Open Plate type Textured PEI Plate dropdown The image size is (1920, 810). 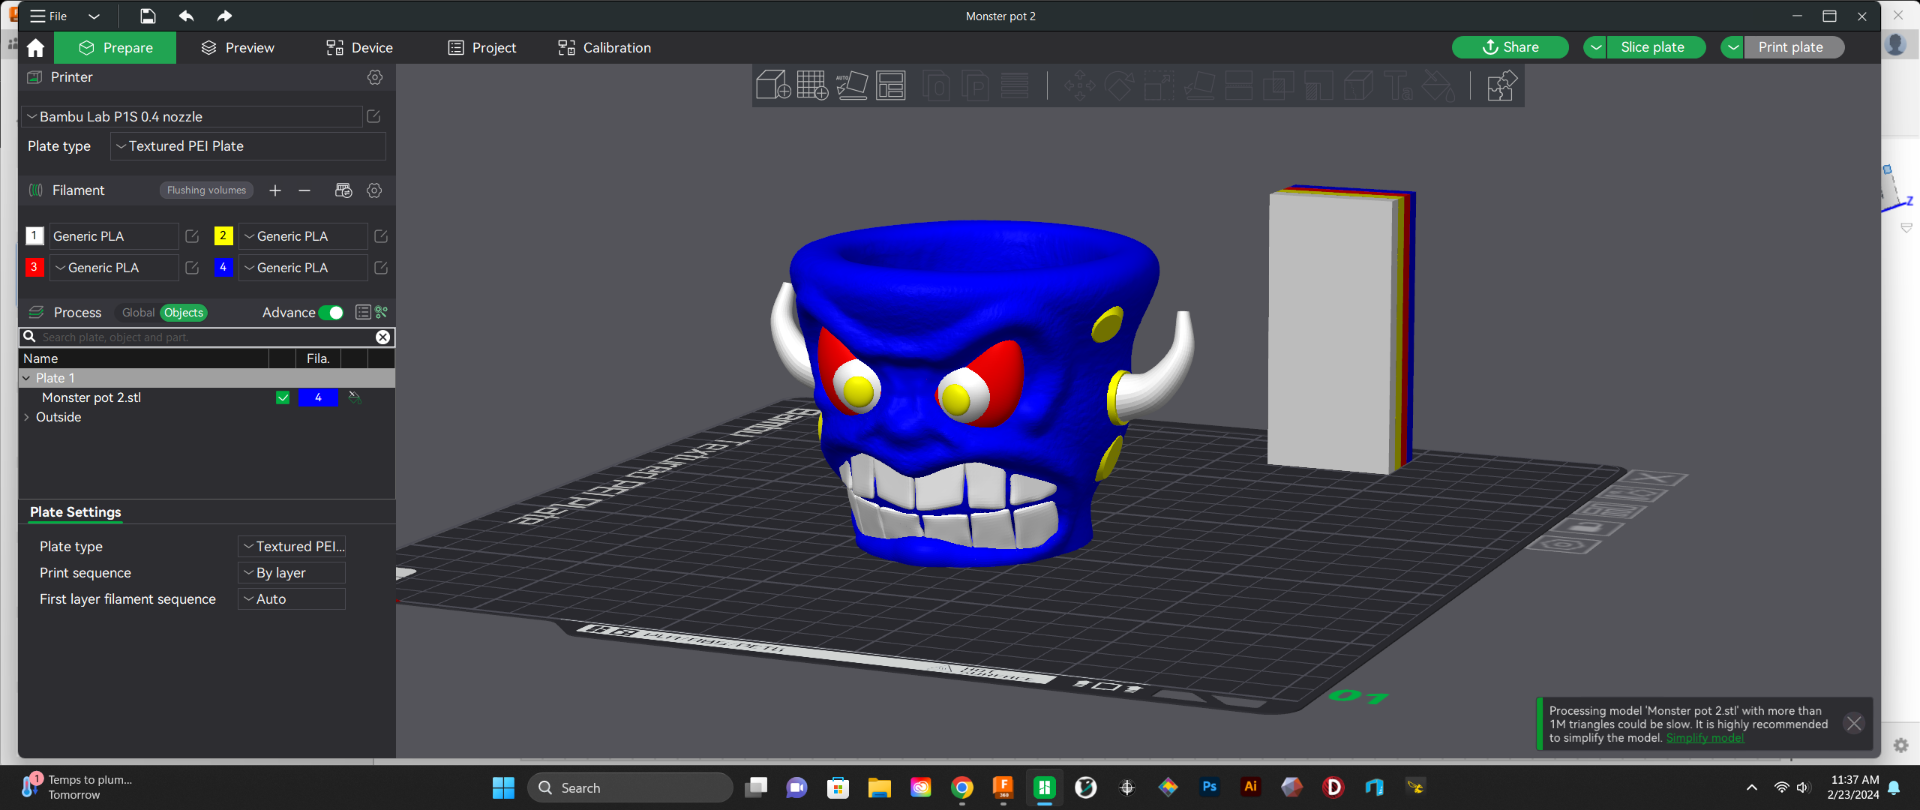click(248, 146)
